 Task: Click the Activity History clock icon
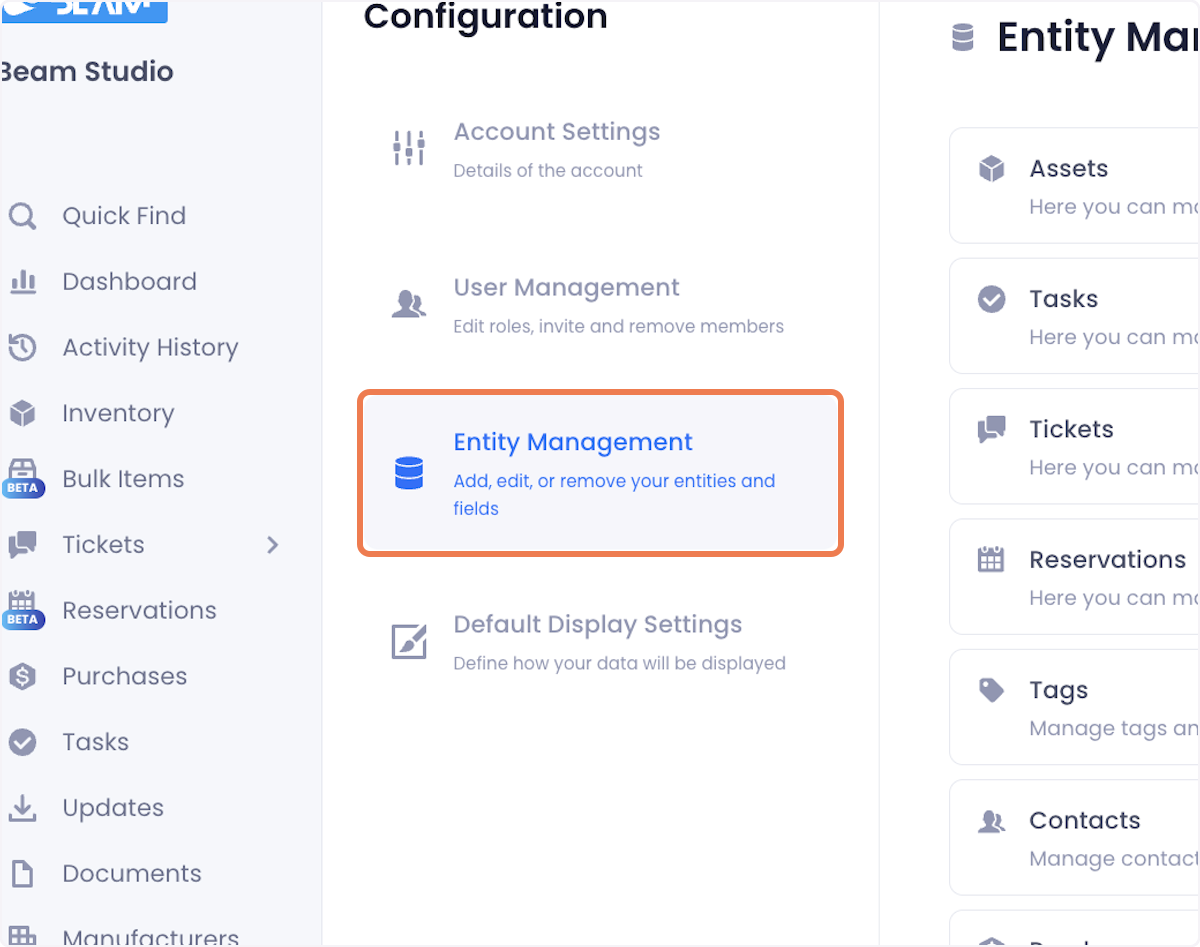(x=22, y=348)
